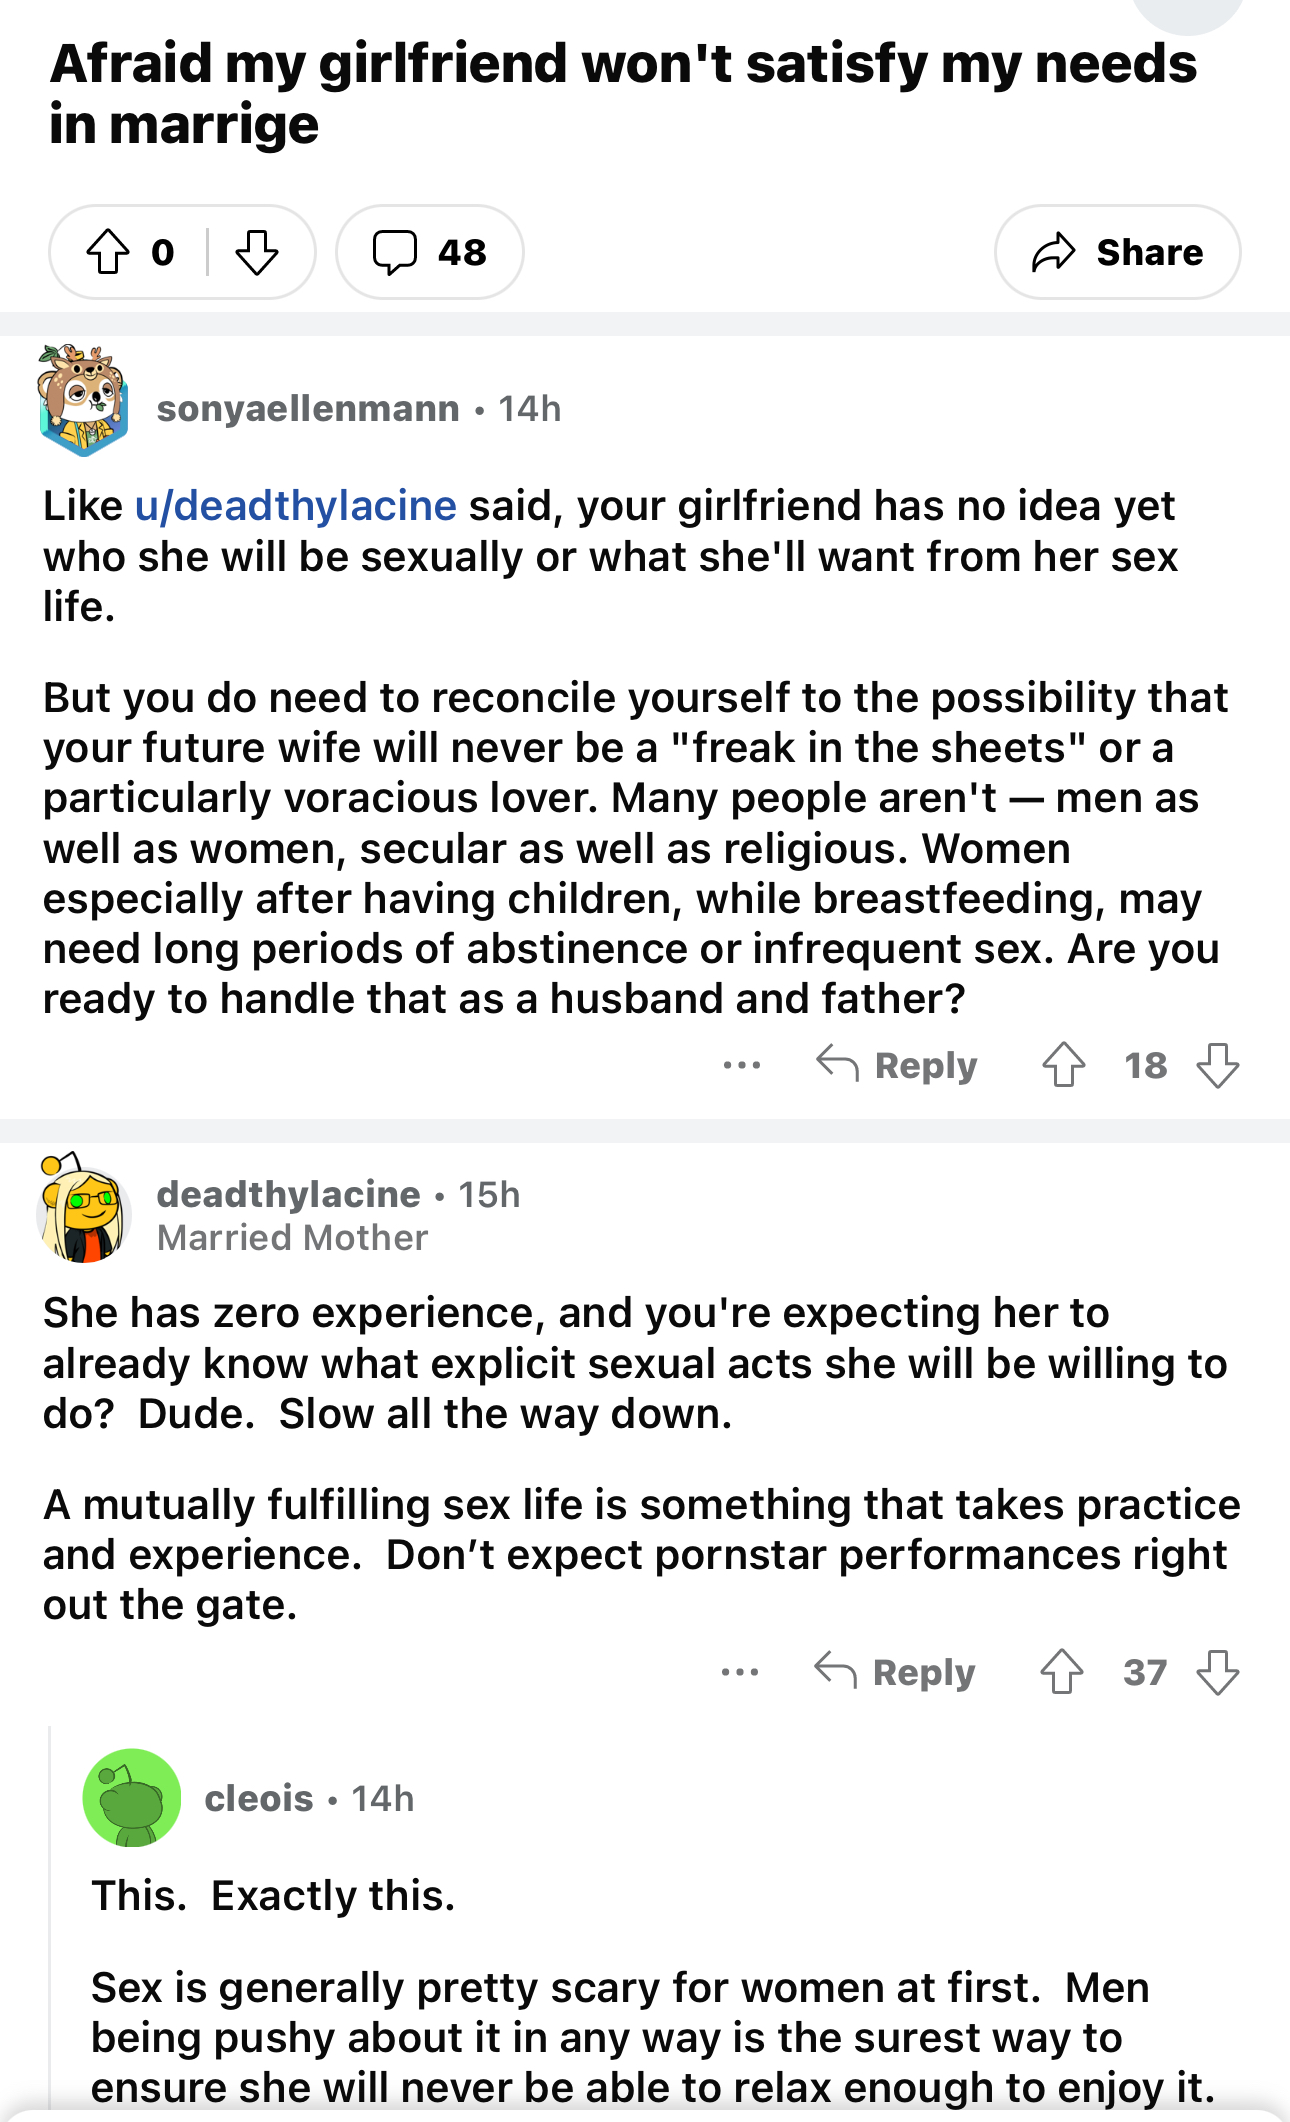Upvote the post with score 0
Screen dimensions: 1290x2122
(x=108, y=252)
